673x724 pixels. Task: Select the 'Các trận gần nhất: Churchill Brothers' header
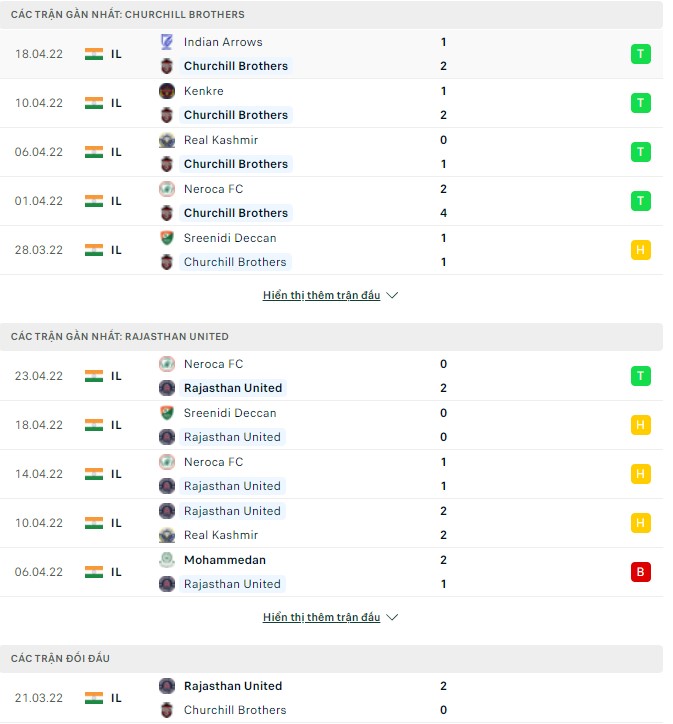click(128, 15)
